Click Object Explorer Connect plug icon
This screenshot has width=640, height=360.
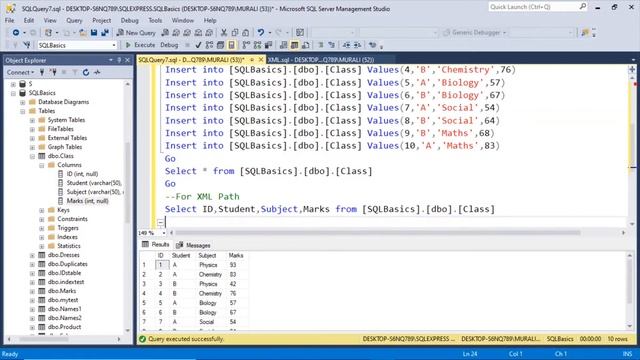[x=42, y=72]
